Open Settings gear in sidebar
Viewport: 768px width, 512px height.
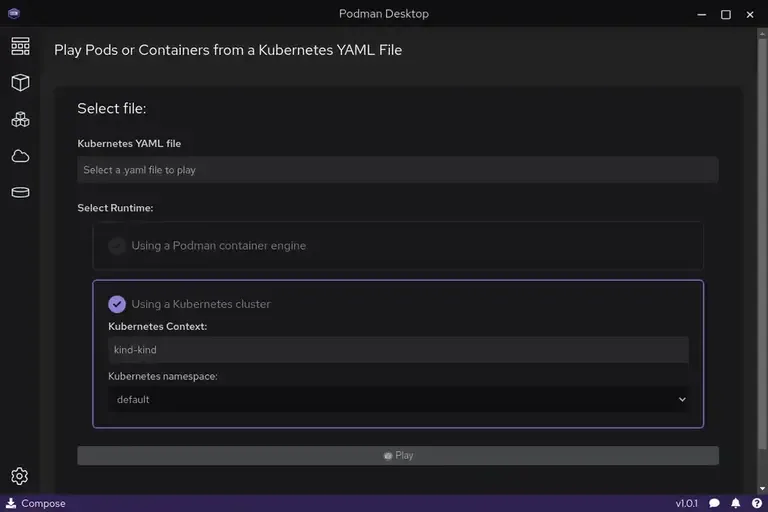[x=20, y=476]
